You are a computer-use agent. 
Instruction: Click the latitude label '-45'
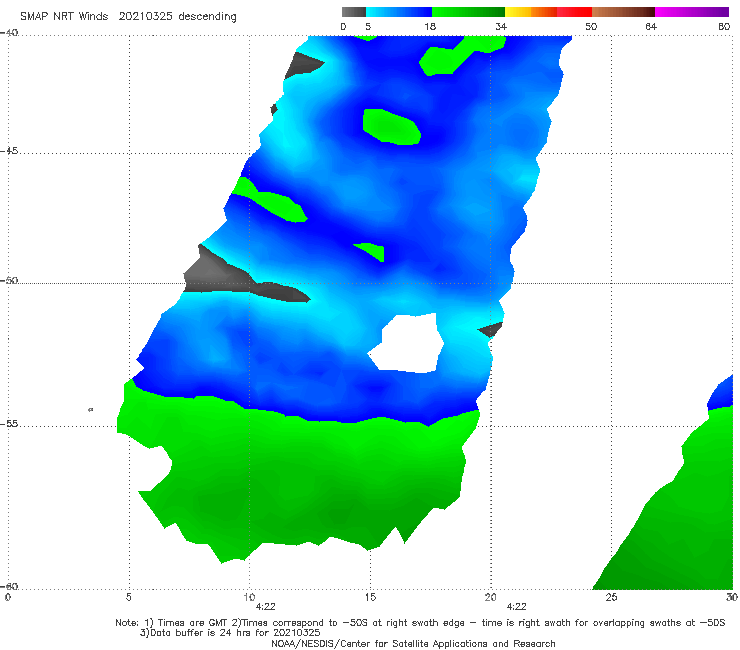point(9,151)
